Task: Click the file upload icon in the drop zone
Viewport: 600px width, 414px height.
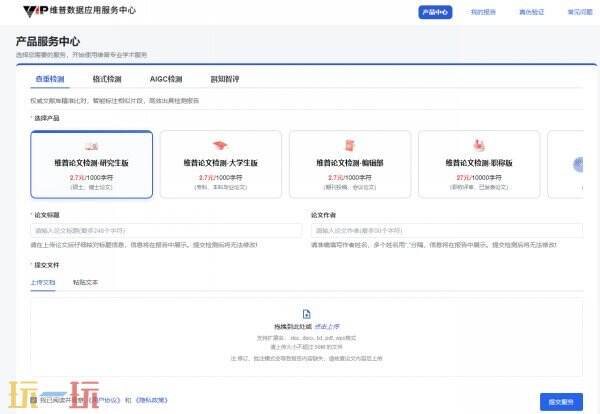Action: click(x=307, y=314)
